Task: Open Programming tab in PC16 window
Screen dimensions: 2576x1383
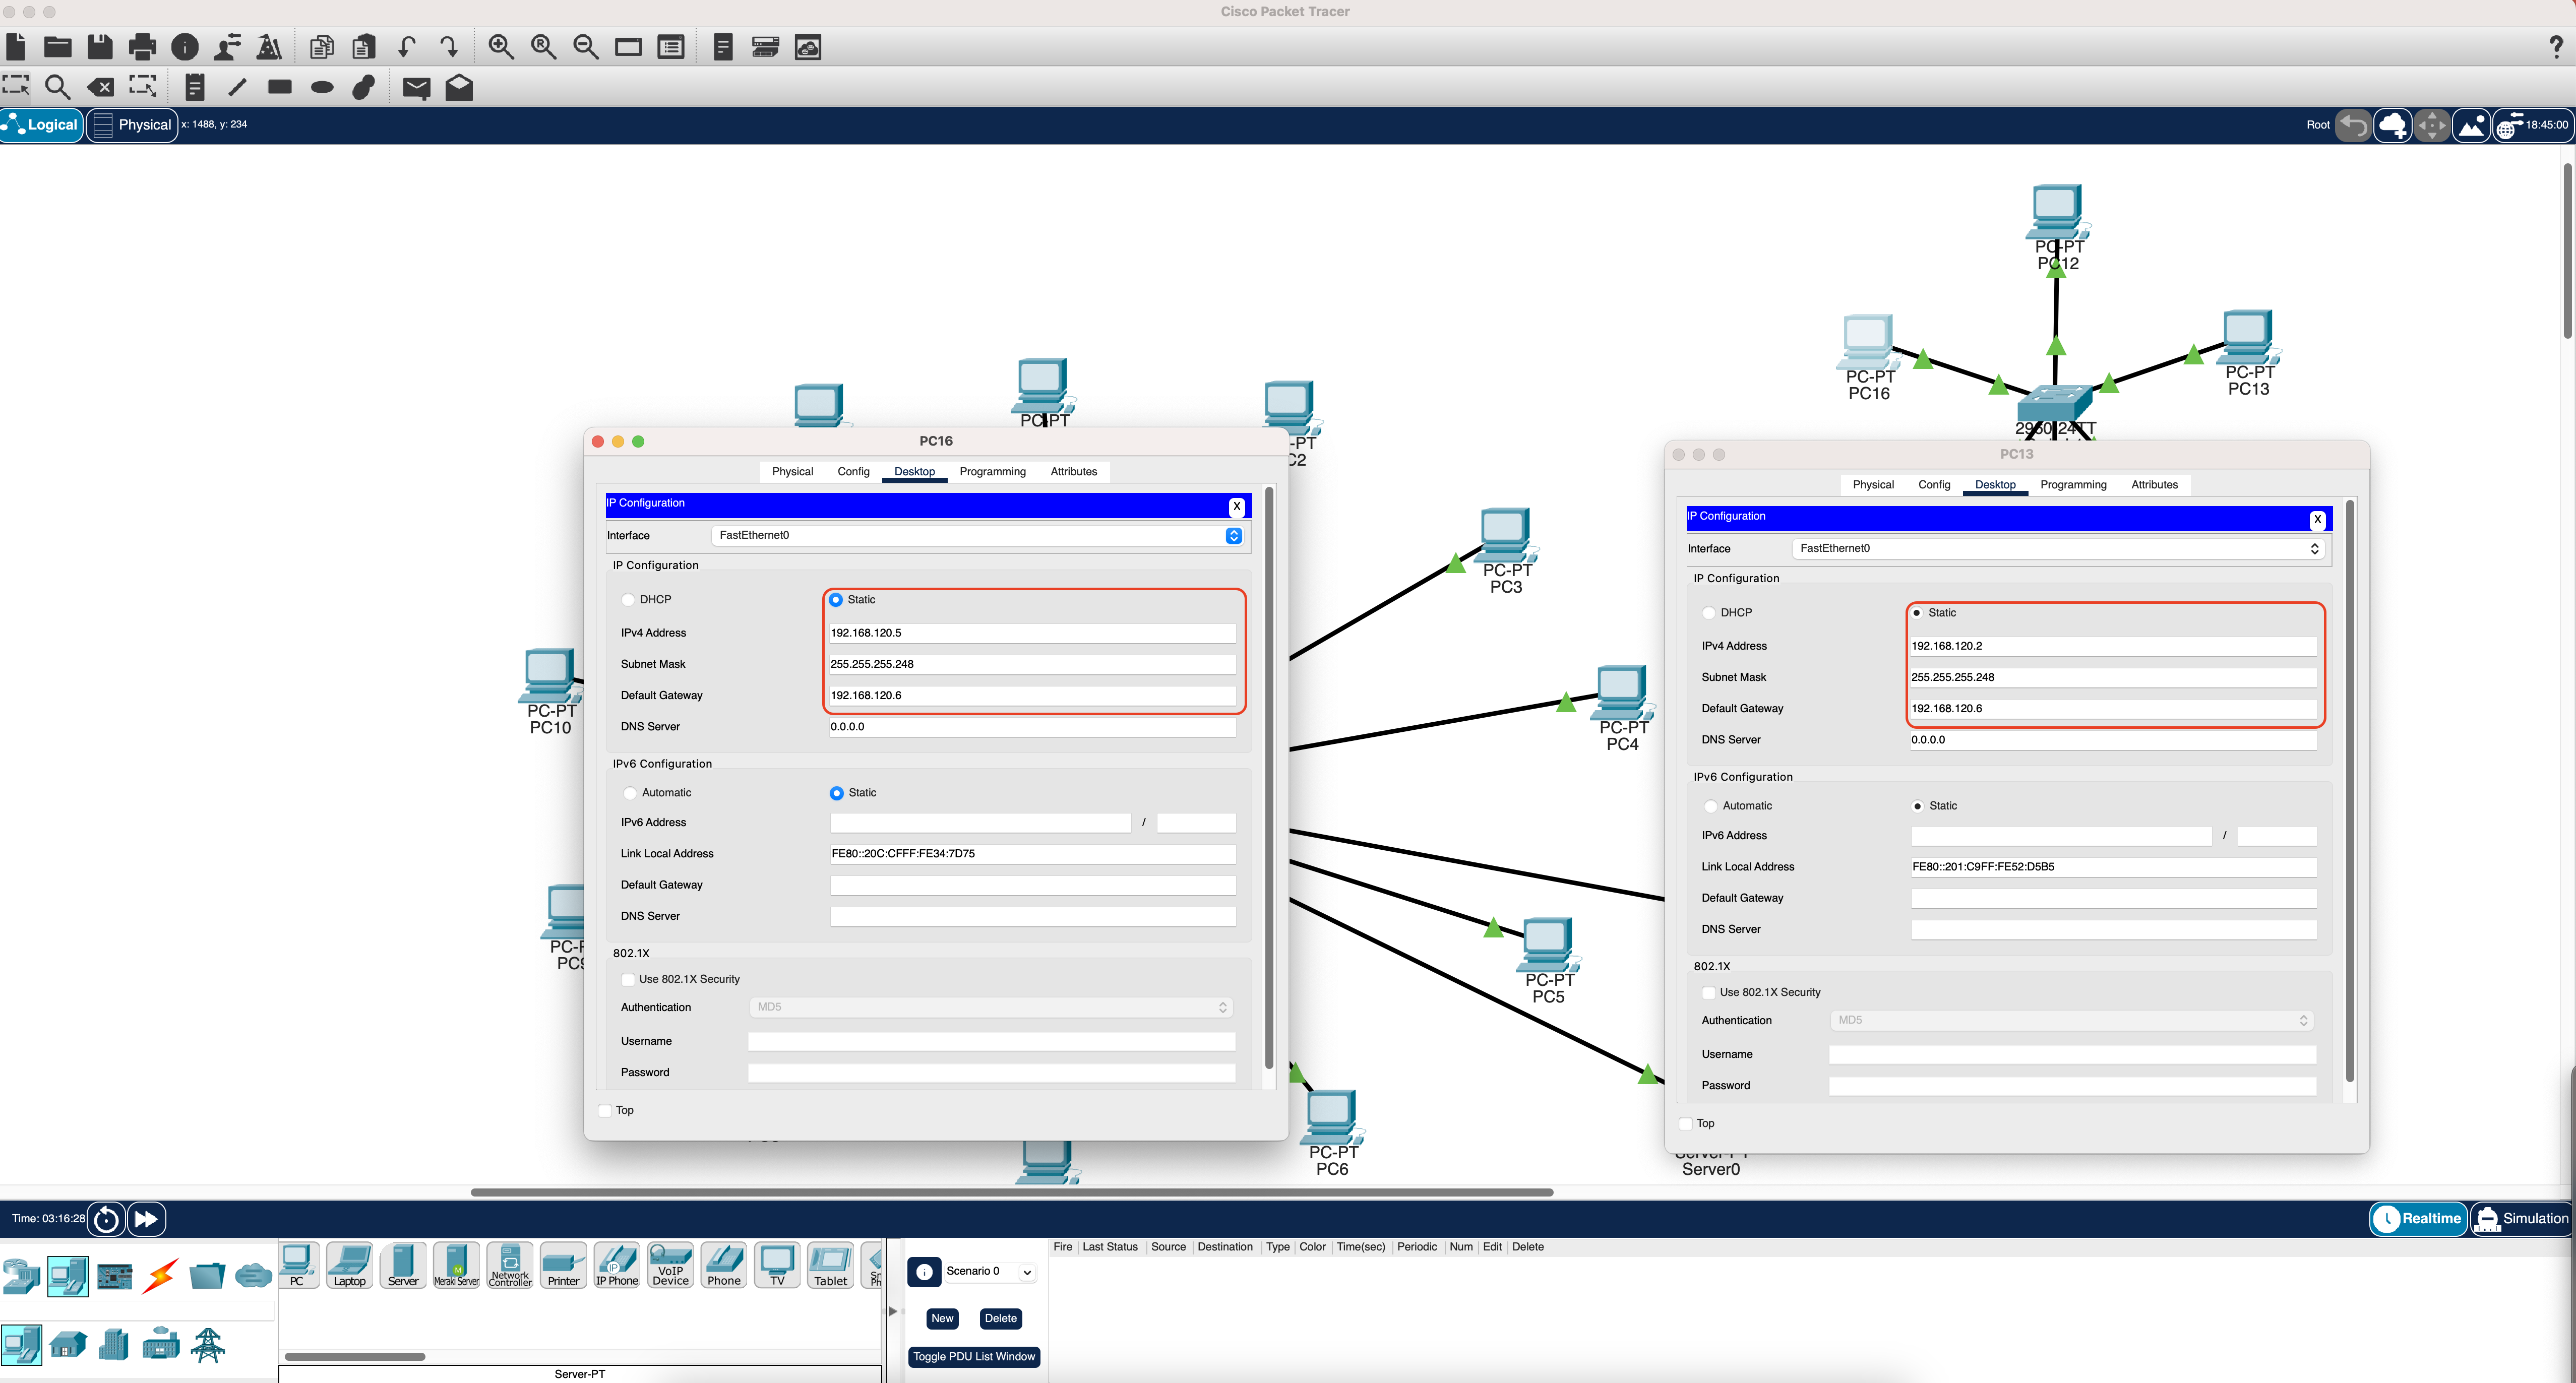Action: coord(992,472)
